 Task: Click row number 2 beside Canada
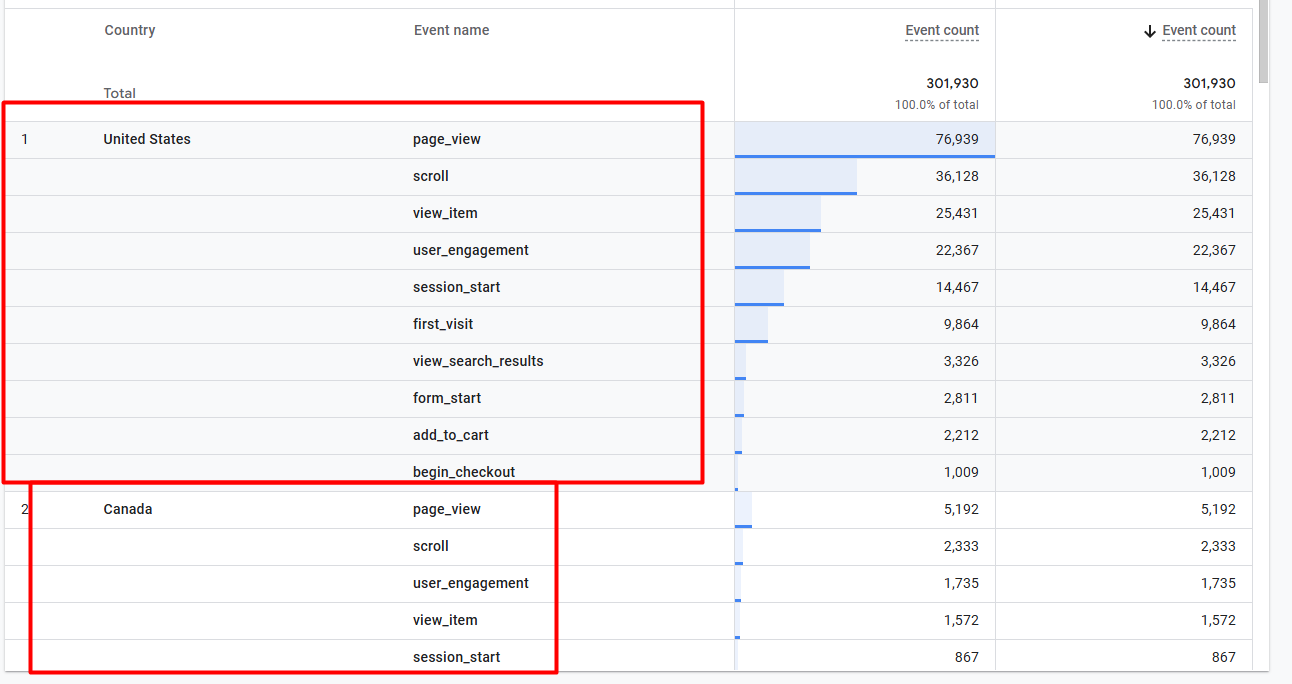25,509
